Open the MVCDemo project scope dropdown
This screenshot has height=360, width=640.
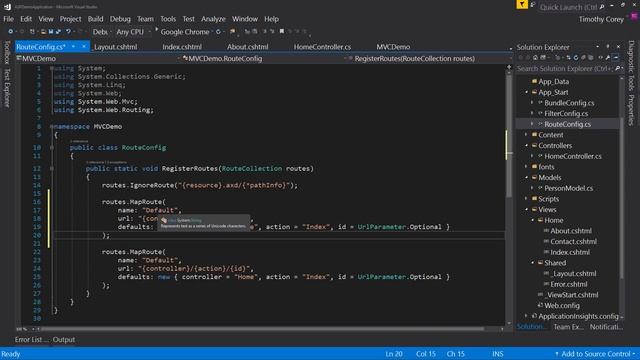pyautogui.click(x=98, y=58)
